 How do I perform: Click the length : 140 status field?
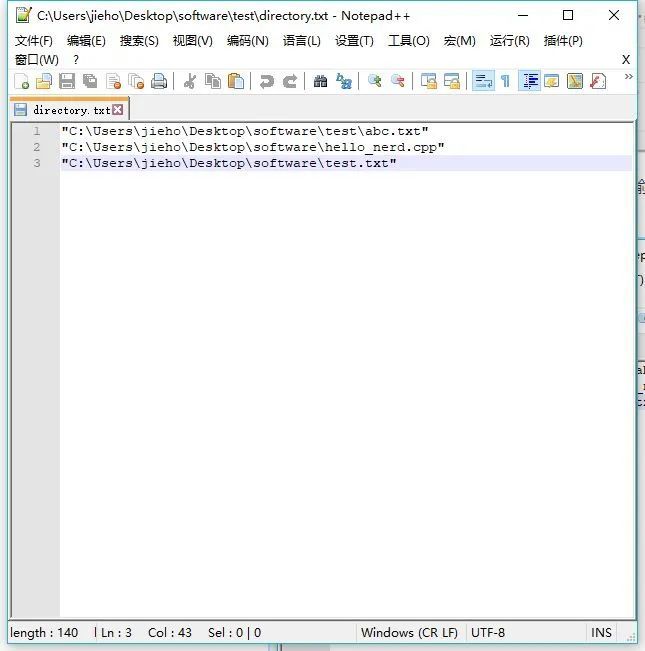pyautogui.click(x=44, y=633)
